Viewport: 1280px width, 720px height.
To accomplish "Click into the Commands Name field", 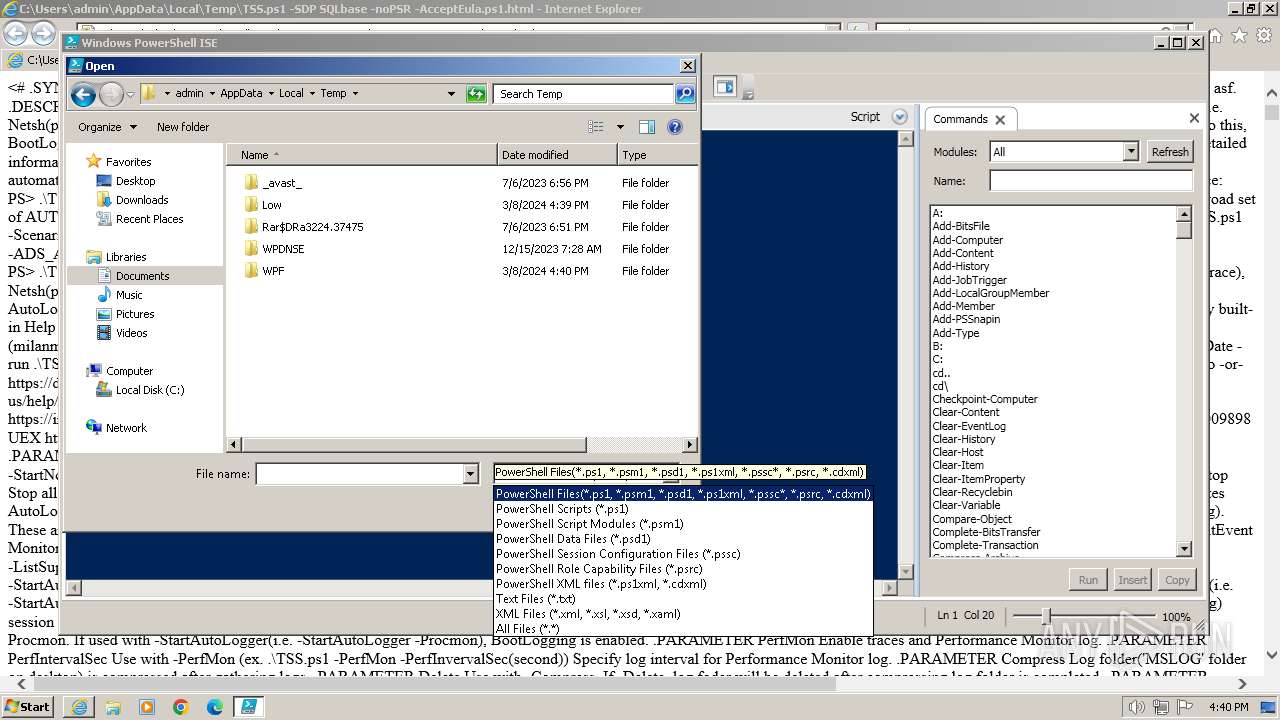I will point(1090,181).
